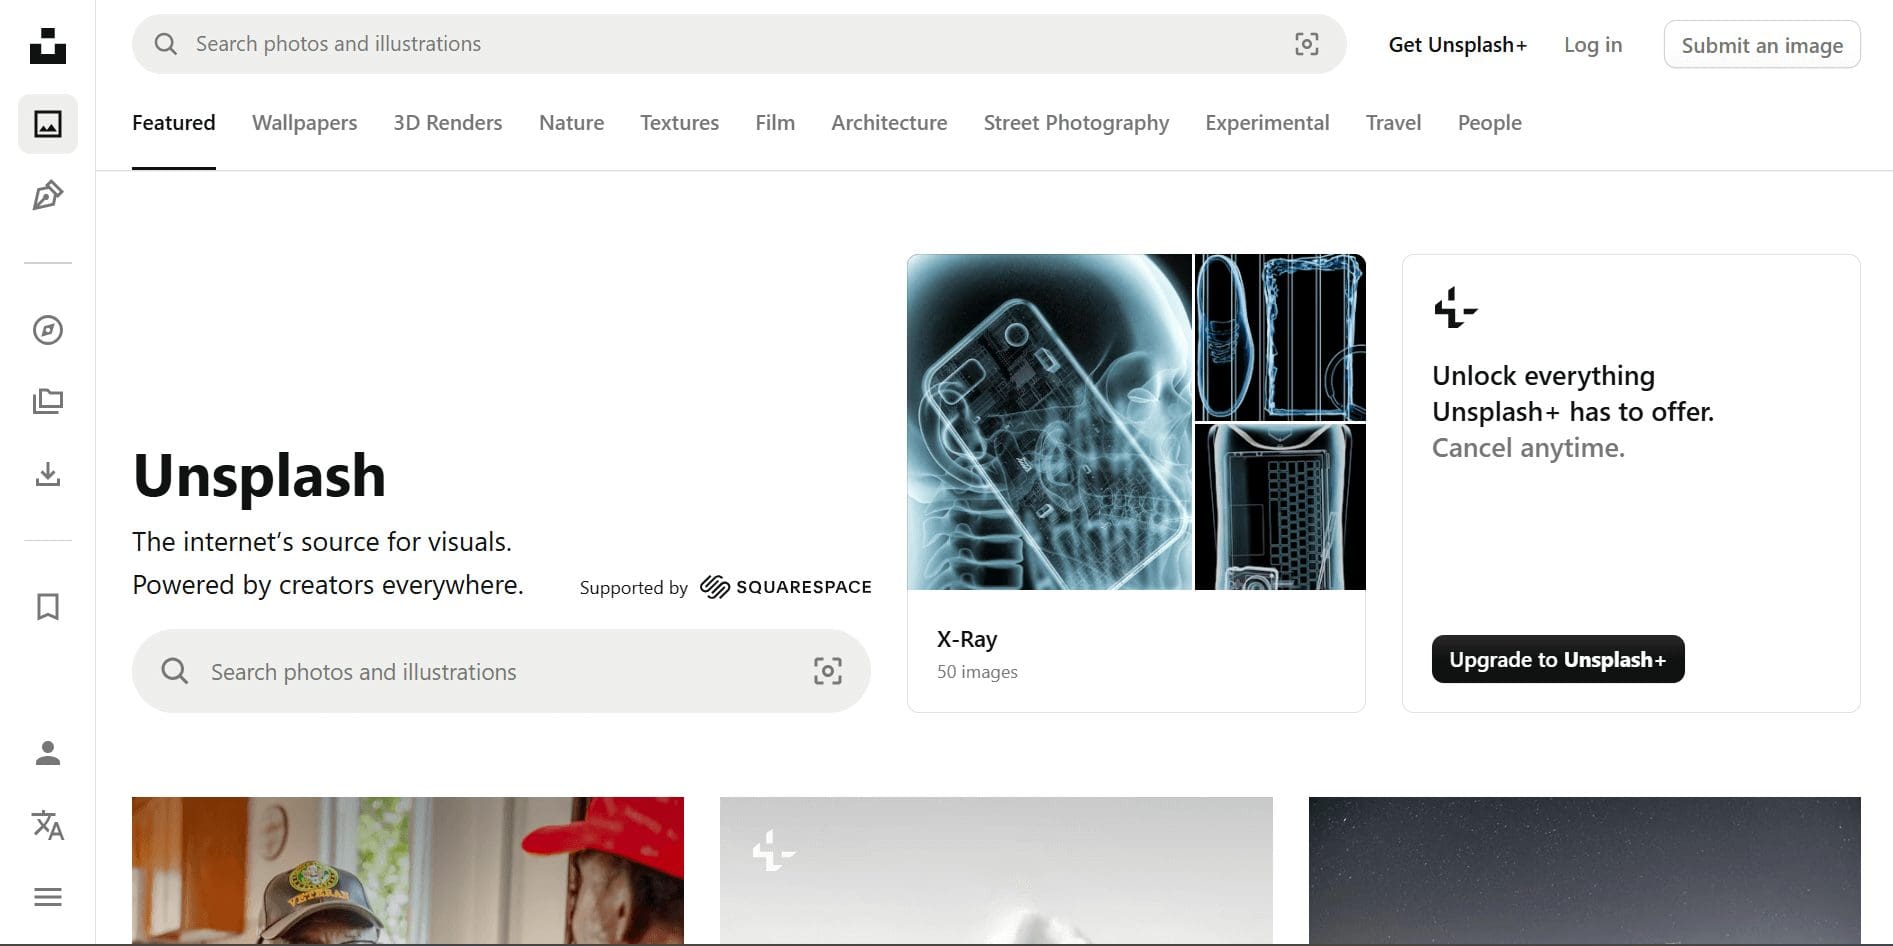Open account options via the person icon
The height and width of the screenshot is (946, 1893).
tap(47, 754)
